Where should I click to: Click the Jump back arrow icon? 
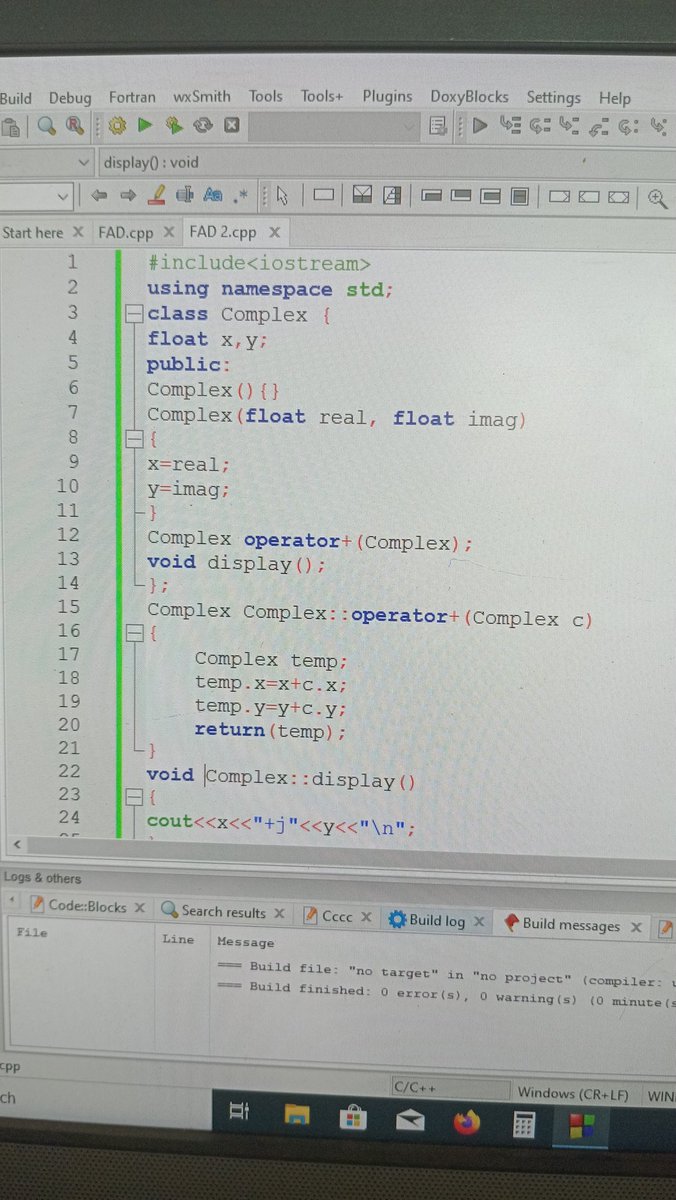(98, 195)
